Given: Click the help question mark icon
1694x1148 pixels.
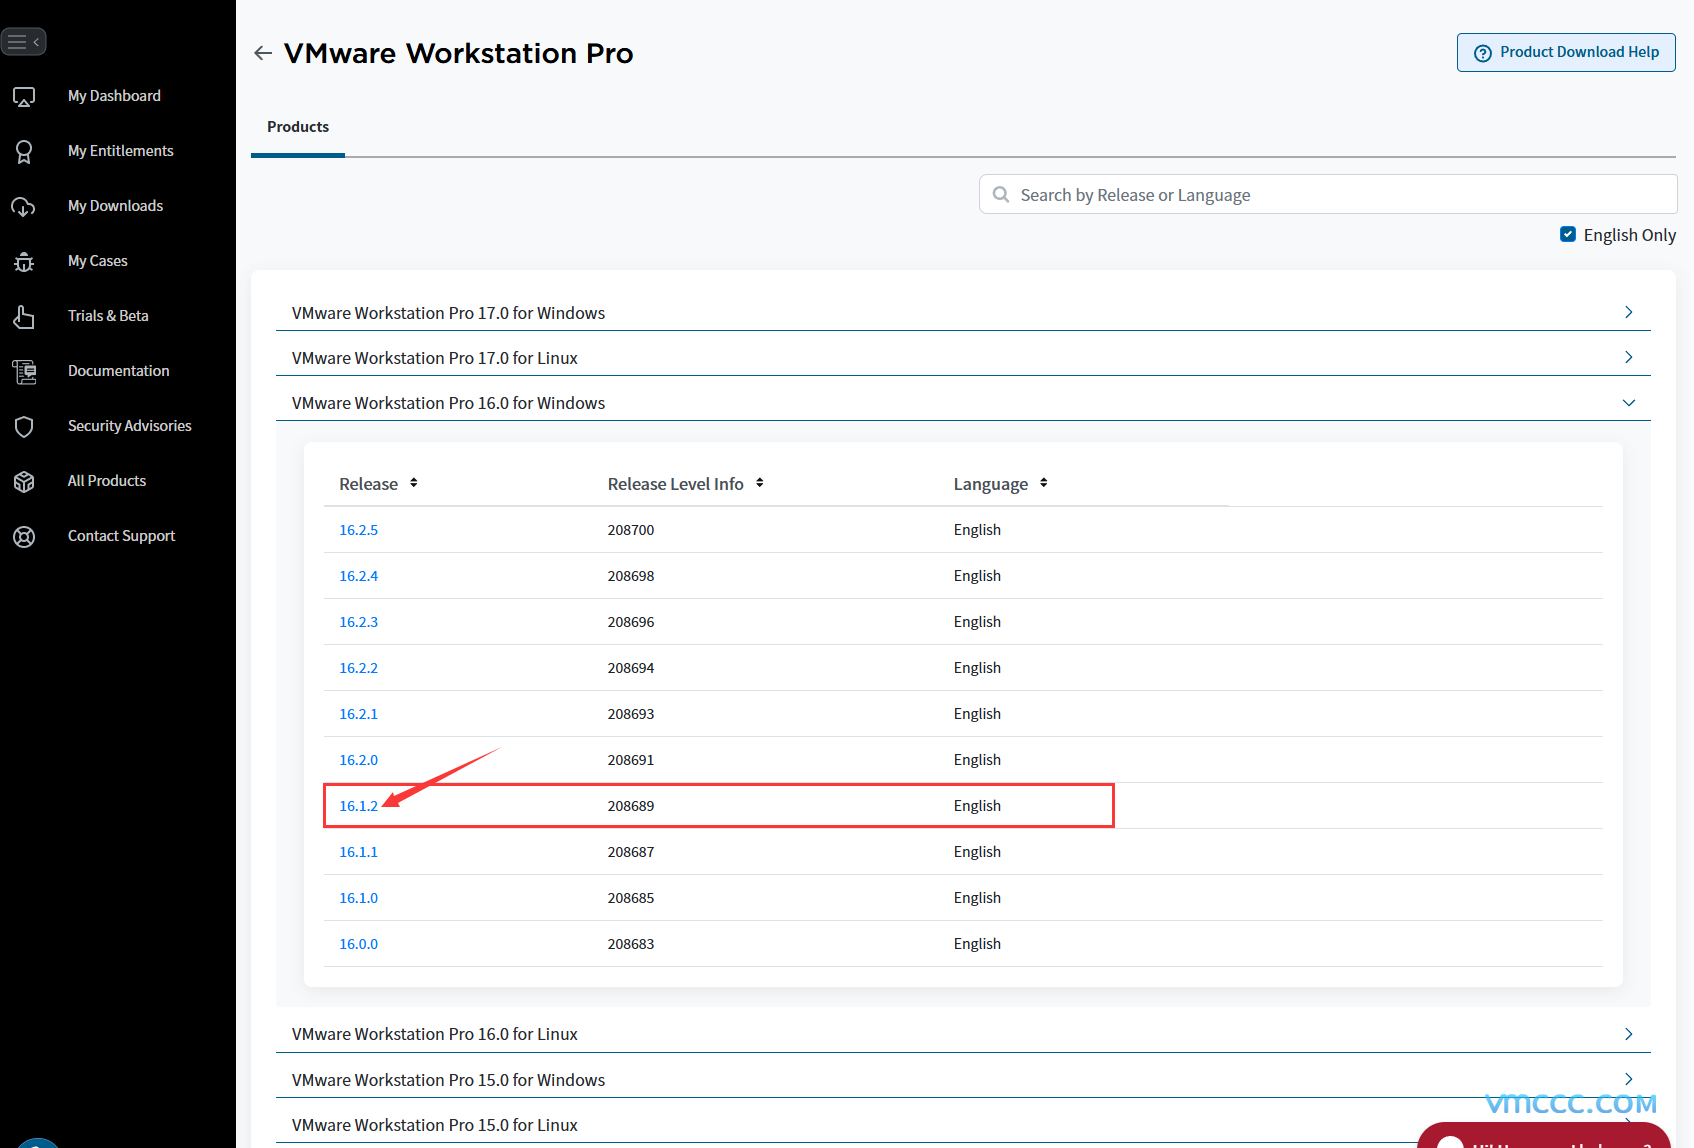Looking at the screenshot, I should click(x=1482, y=53).
